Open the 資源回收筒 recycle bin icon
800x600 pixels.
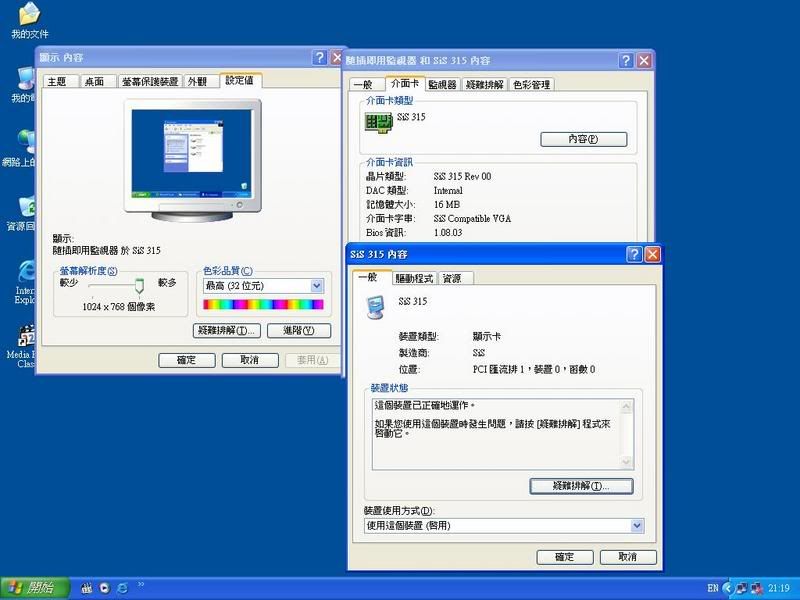pos(24,209)
